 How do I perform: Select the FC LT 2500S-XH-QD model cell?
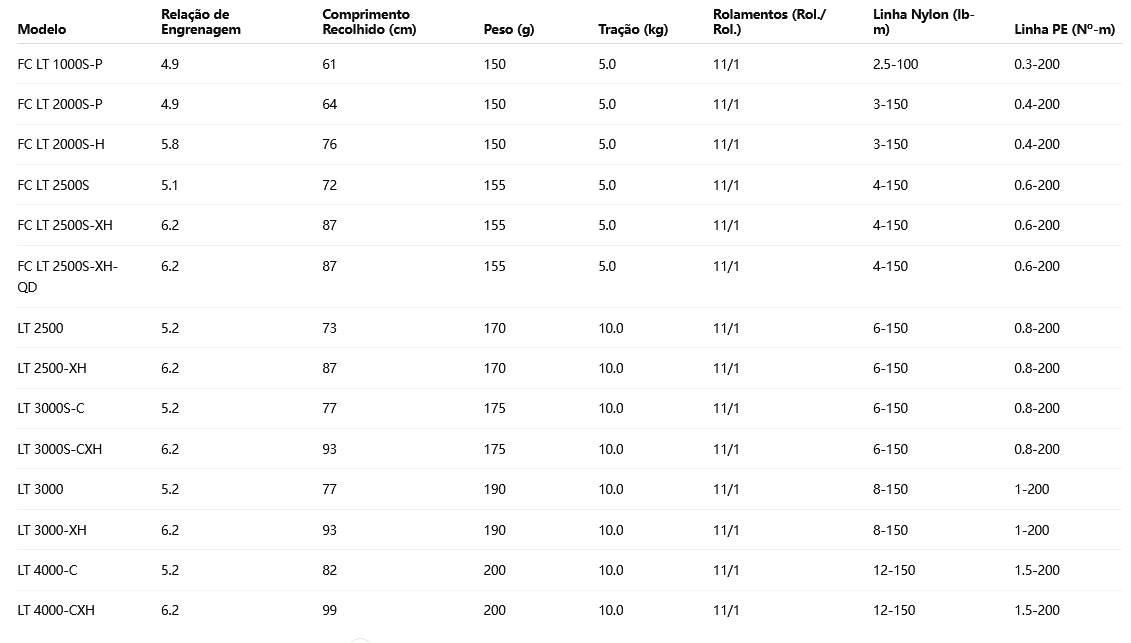pyautogui.click(x=67, y=274)
